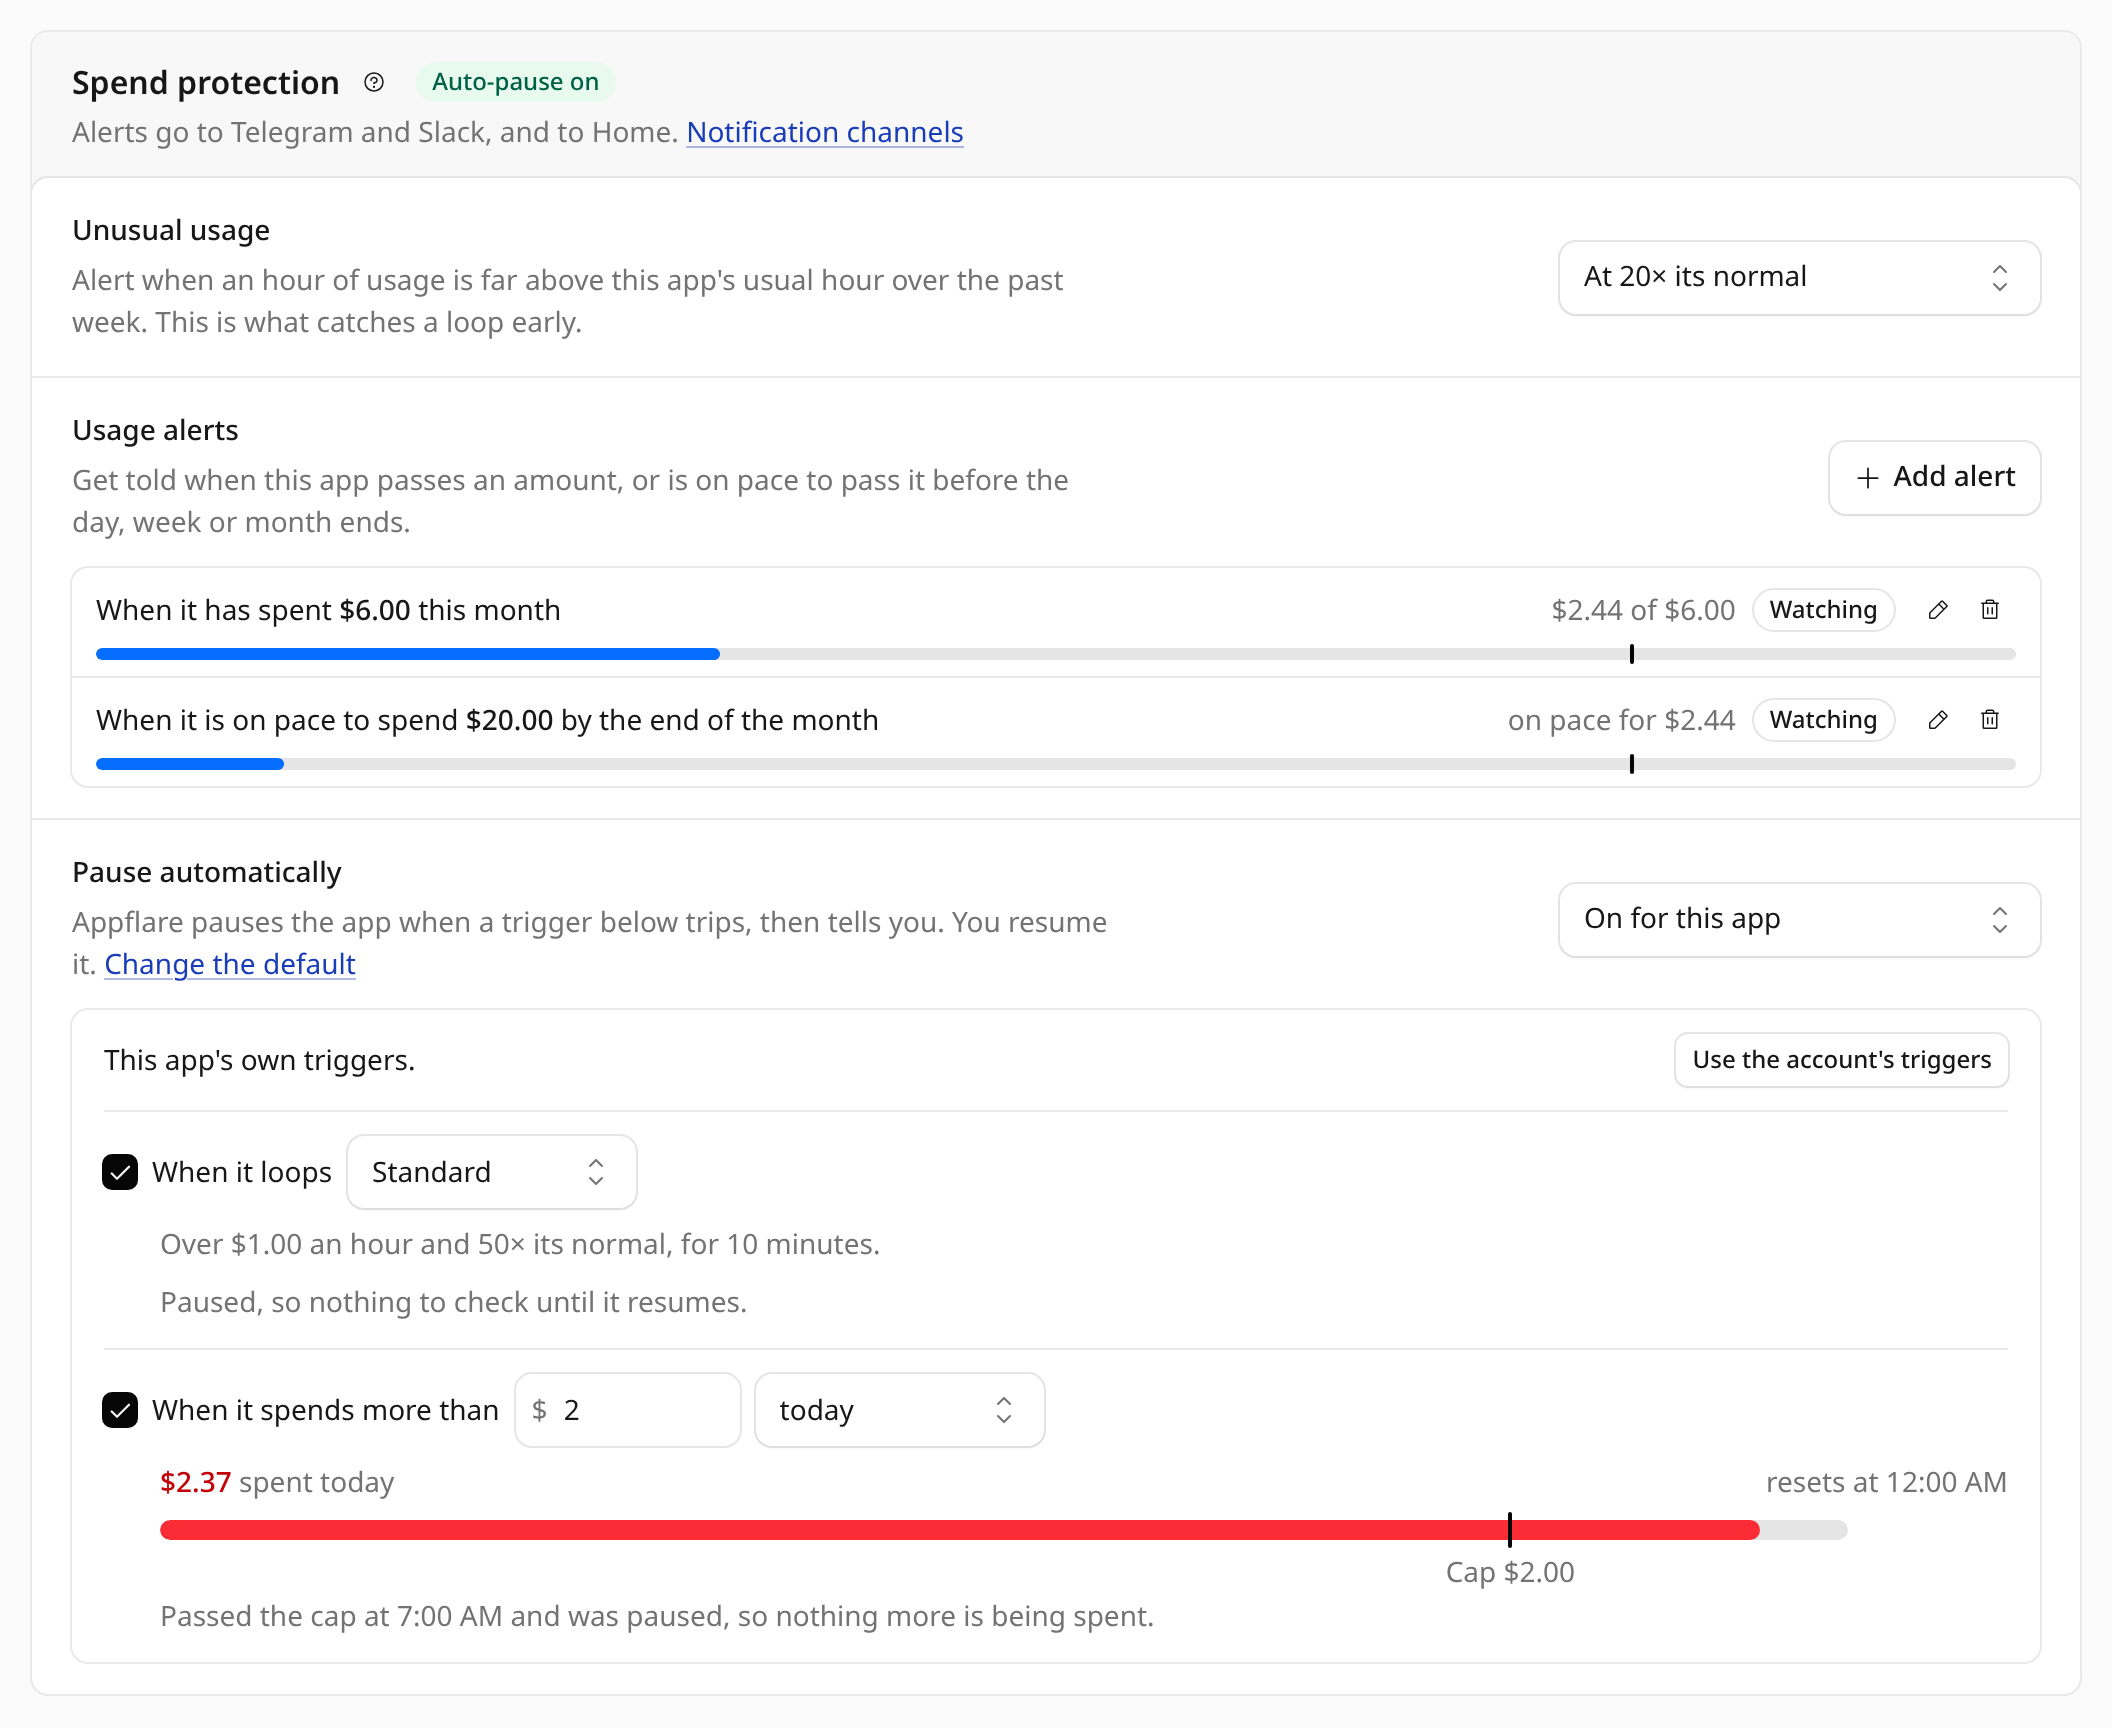Click the Watching badge for the $20.00 alert
The width and height of the screenshot is (2112, 1728).
pyautogui.click(x=1823, y=720)
